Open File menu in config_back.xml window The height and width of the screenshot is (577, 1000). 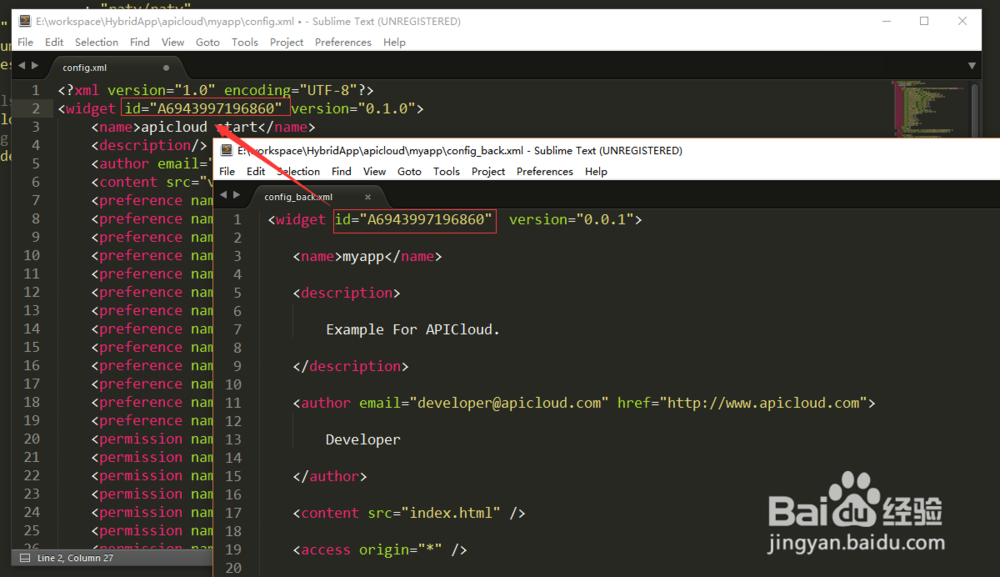227,172
